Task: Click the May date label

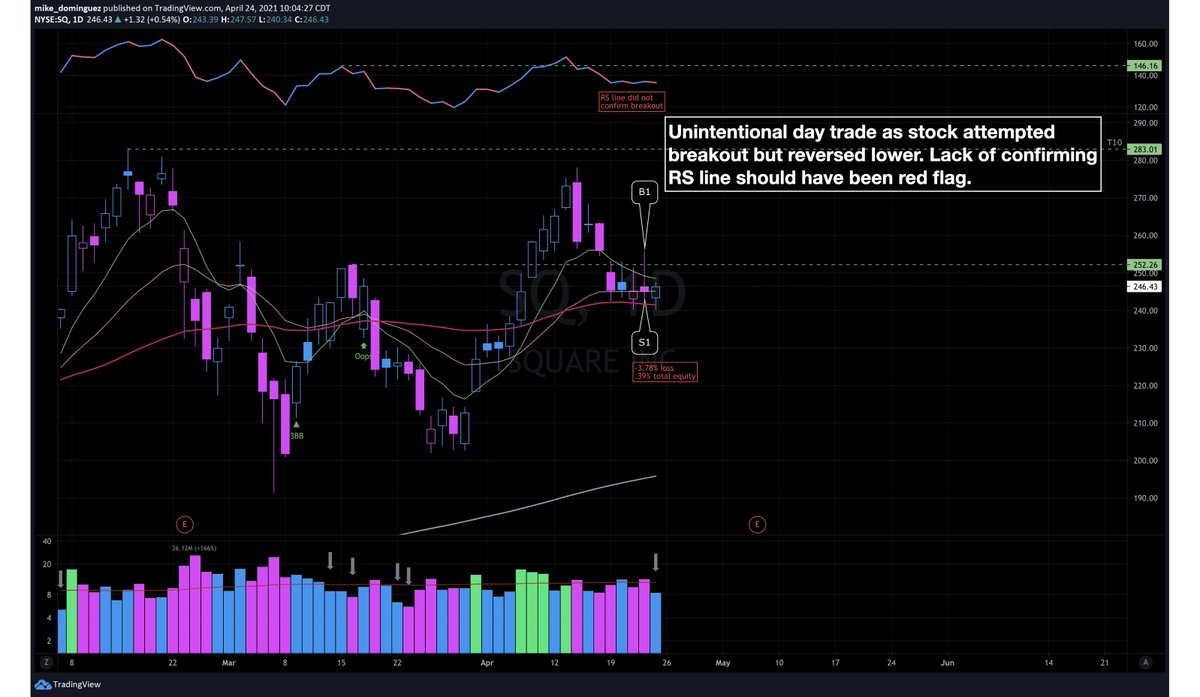Action: coord(724,663)
